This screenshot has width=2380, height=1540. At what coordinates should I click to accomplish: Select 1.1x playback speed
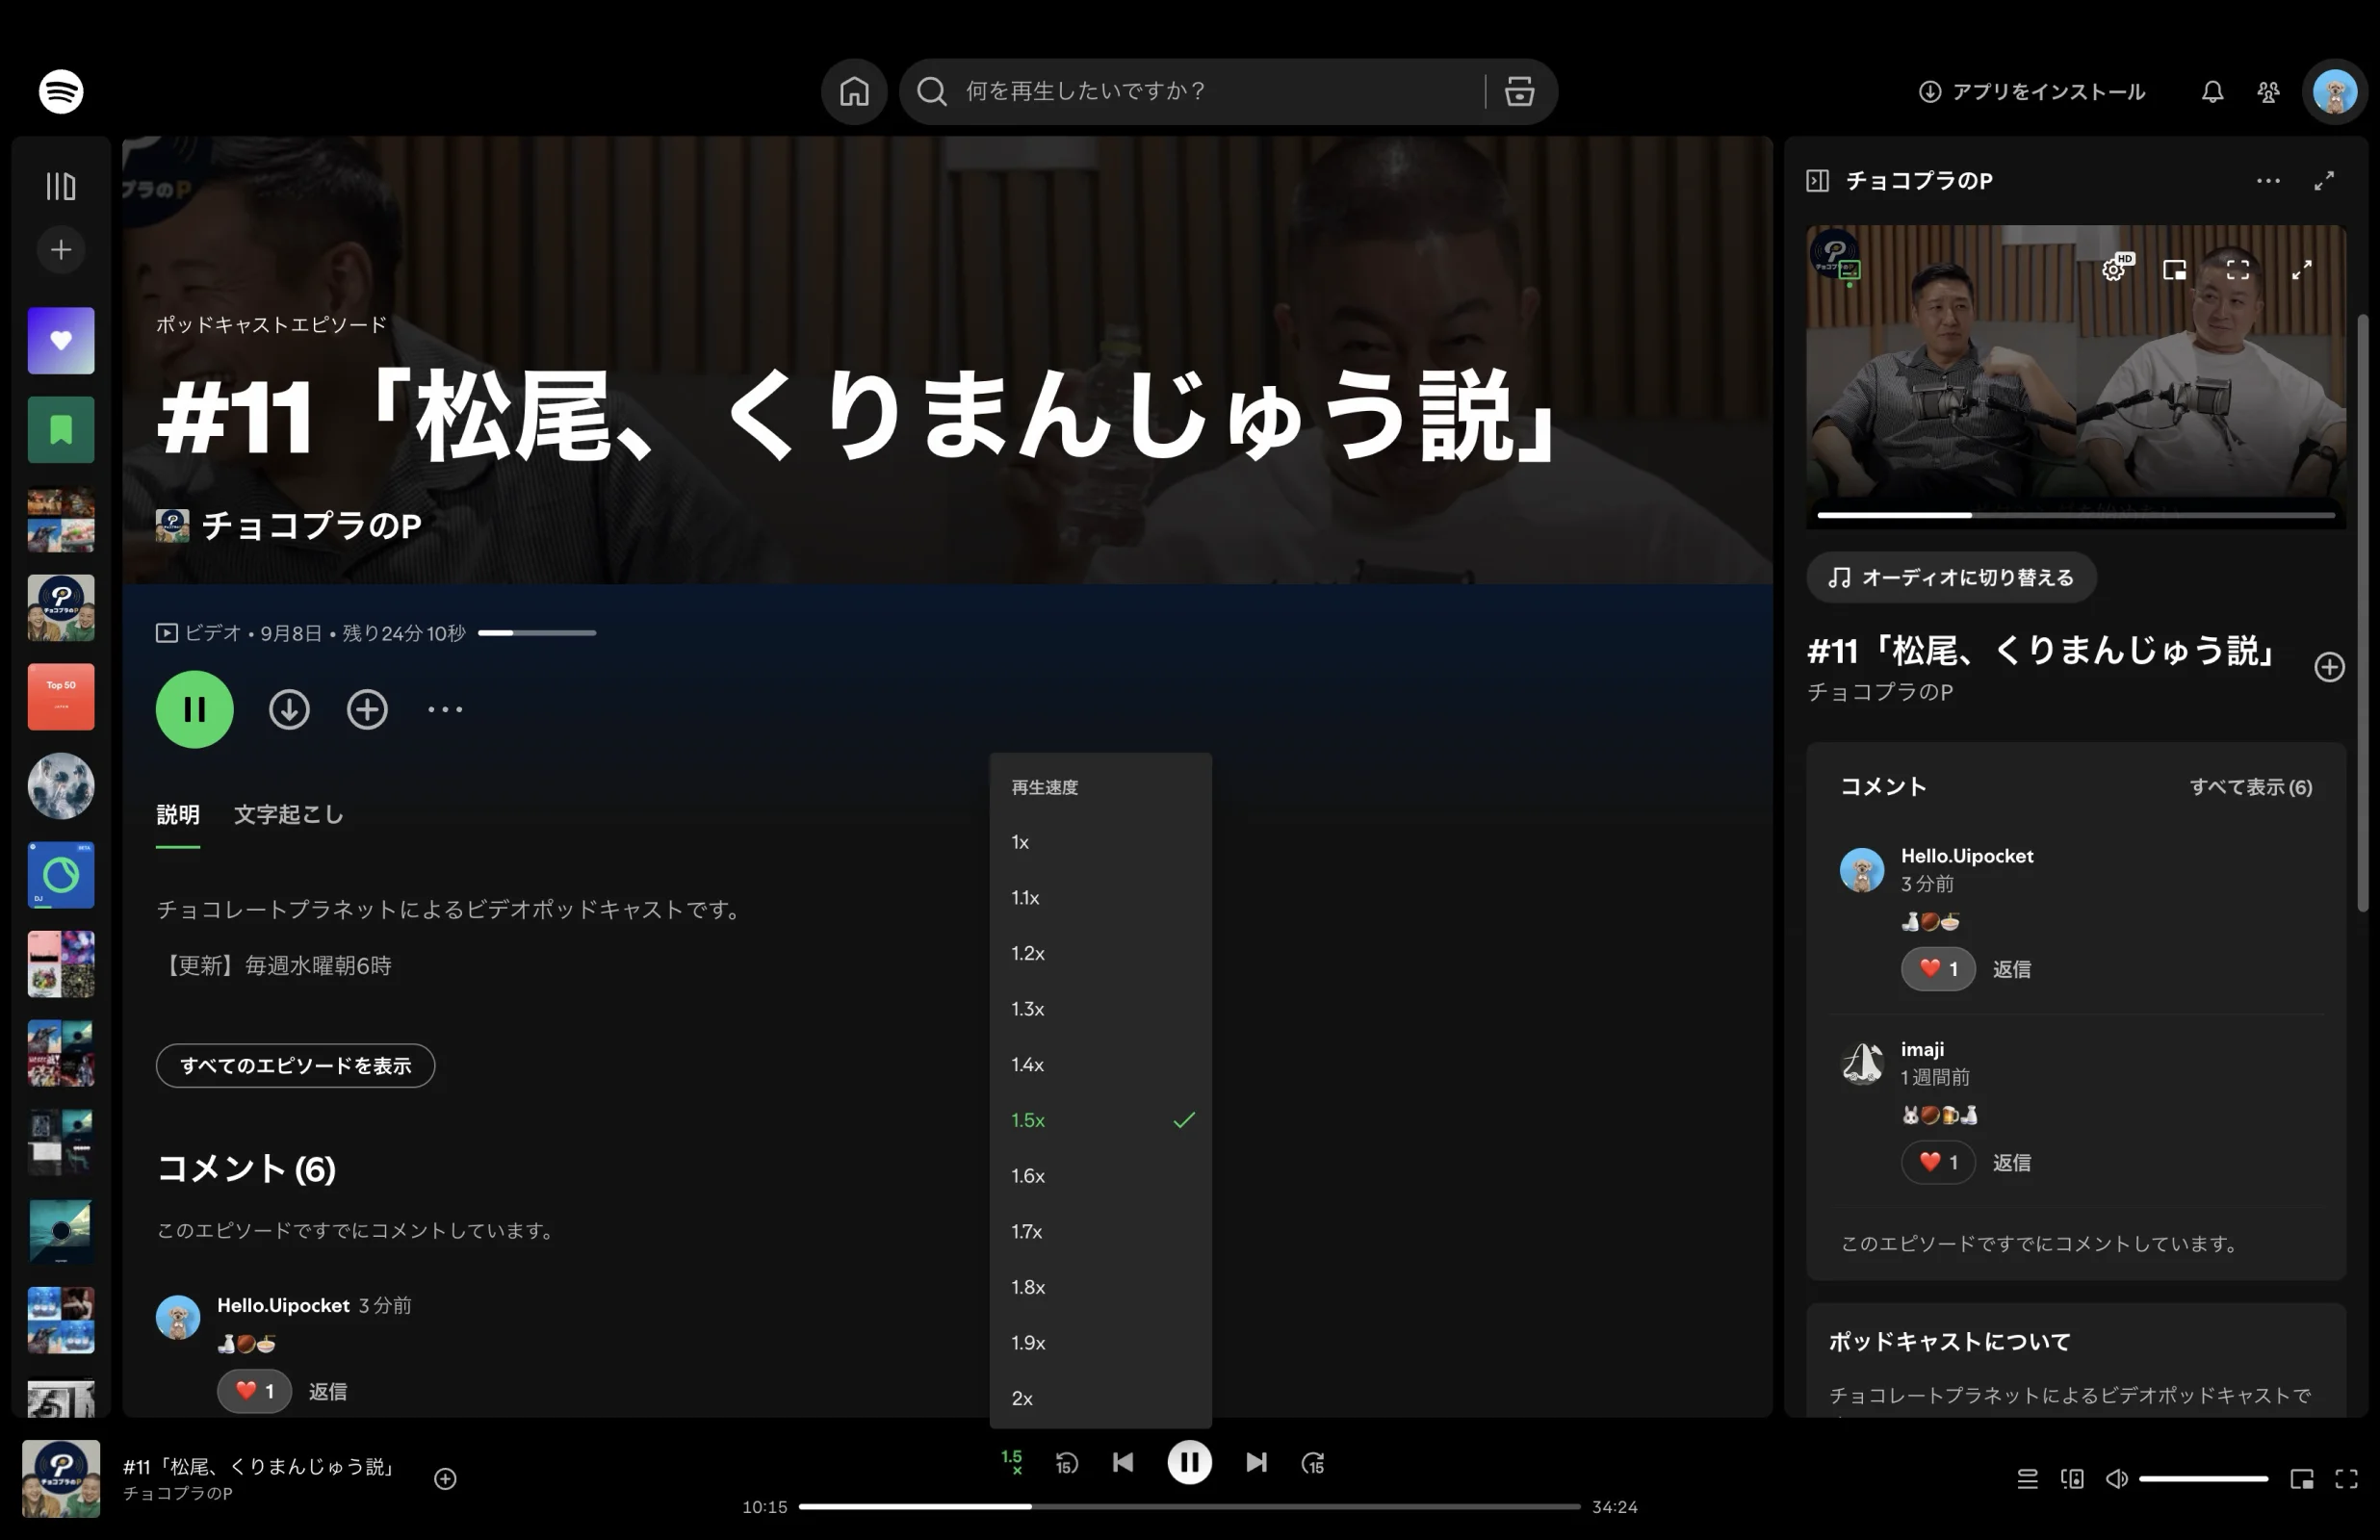tap(1100, 897)
